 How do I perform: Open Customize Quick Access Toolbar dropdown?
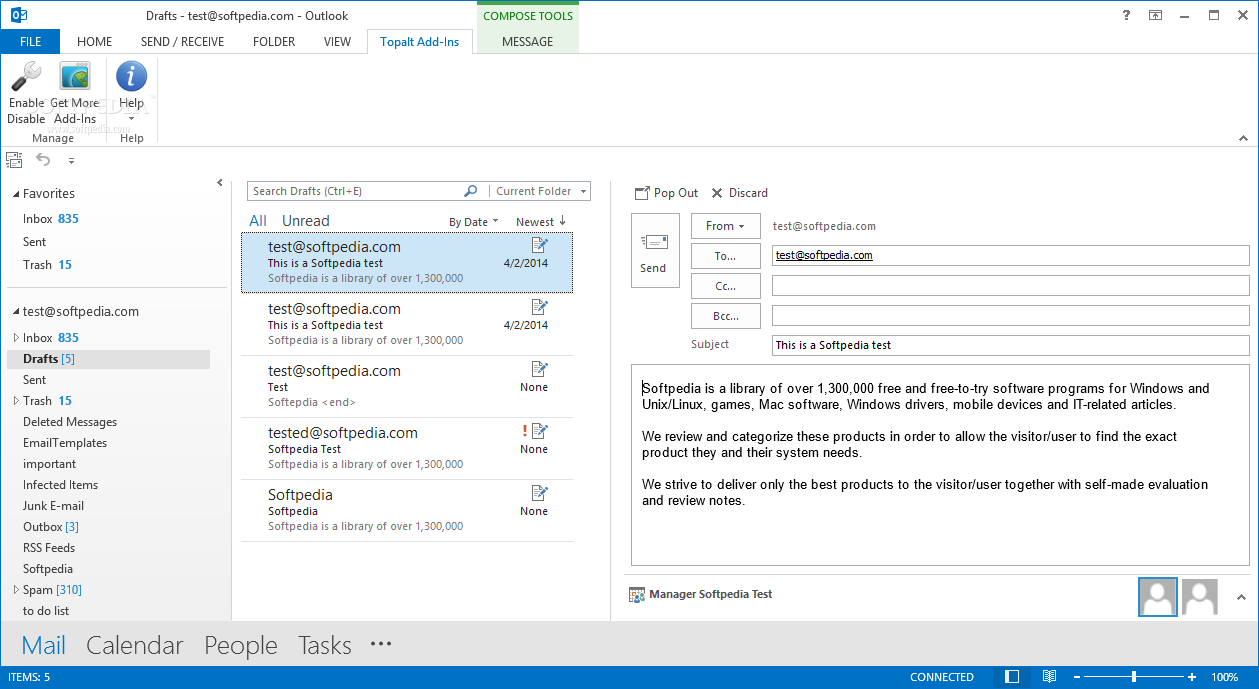(x=71, y=160)
